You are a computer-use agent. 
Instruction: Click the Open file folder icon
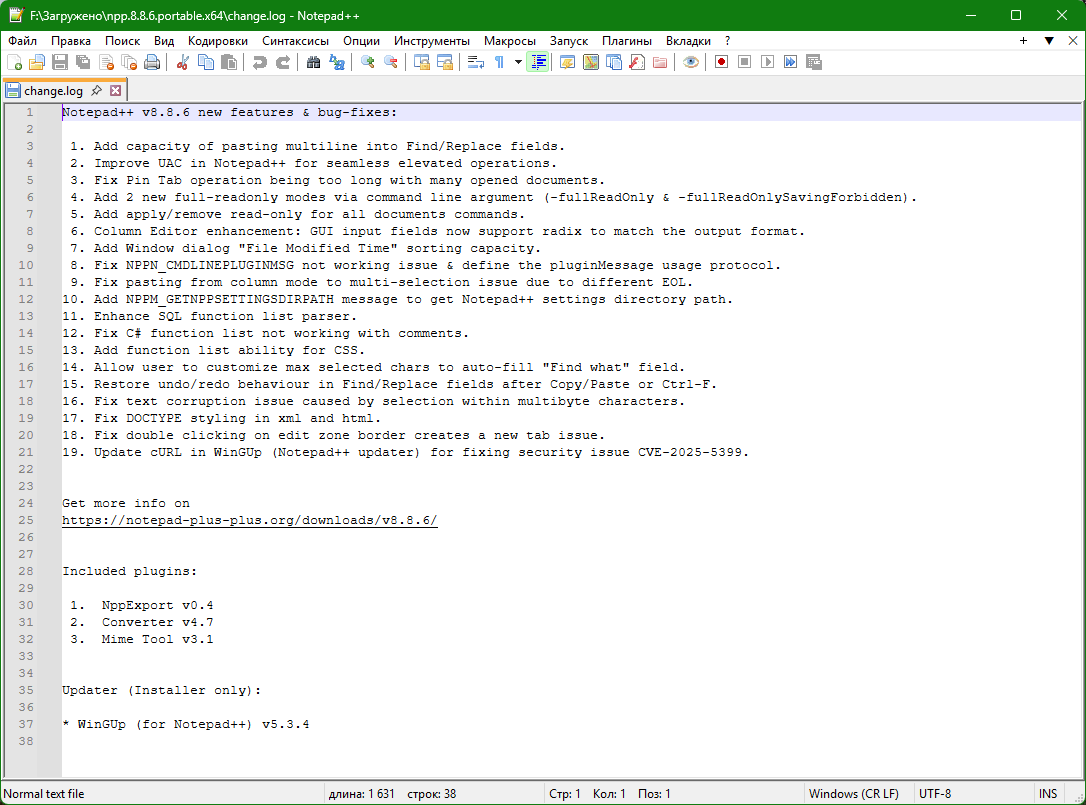[x=37, y=62]
